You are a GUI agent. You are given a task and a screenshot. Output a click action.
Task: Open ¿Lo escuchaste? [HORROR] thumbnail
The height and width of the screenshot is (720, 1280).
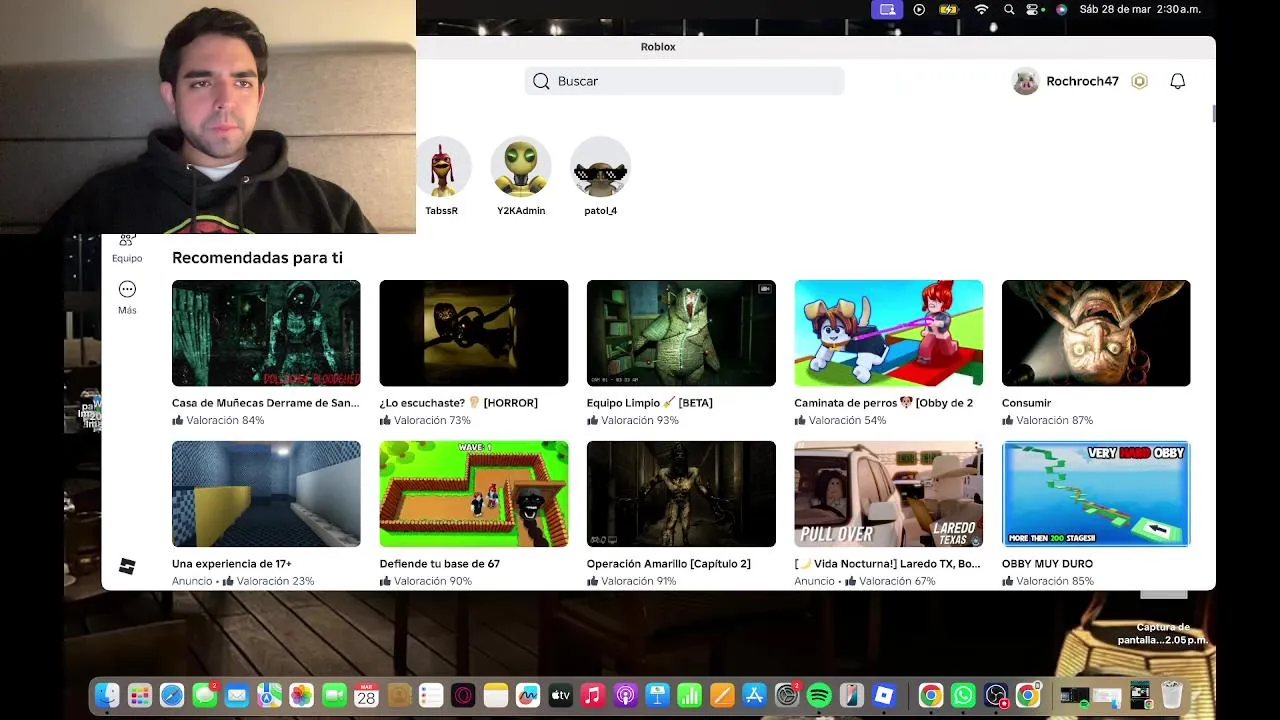coord(474,333)
